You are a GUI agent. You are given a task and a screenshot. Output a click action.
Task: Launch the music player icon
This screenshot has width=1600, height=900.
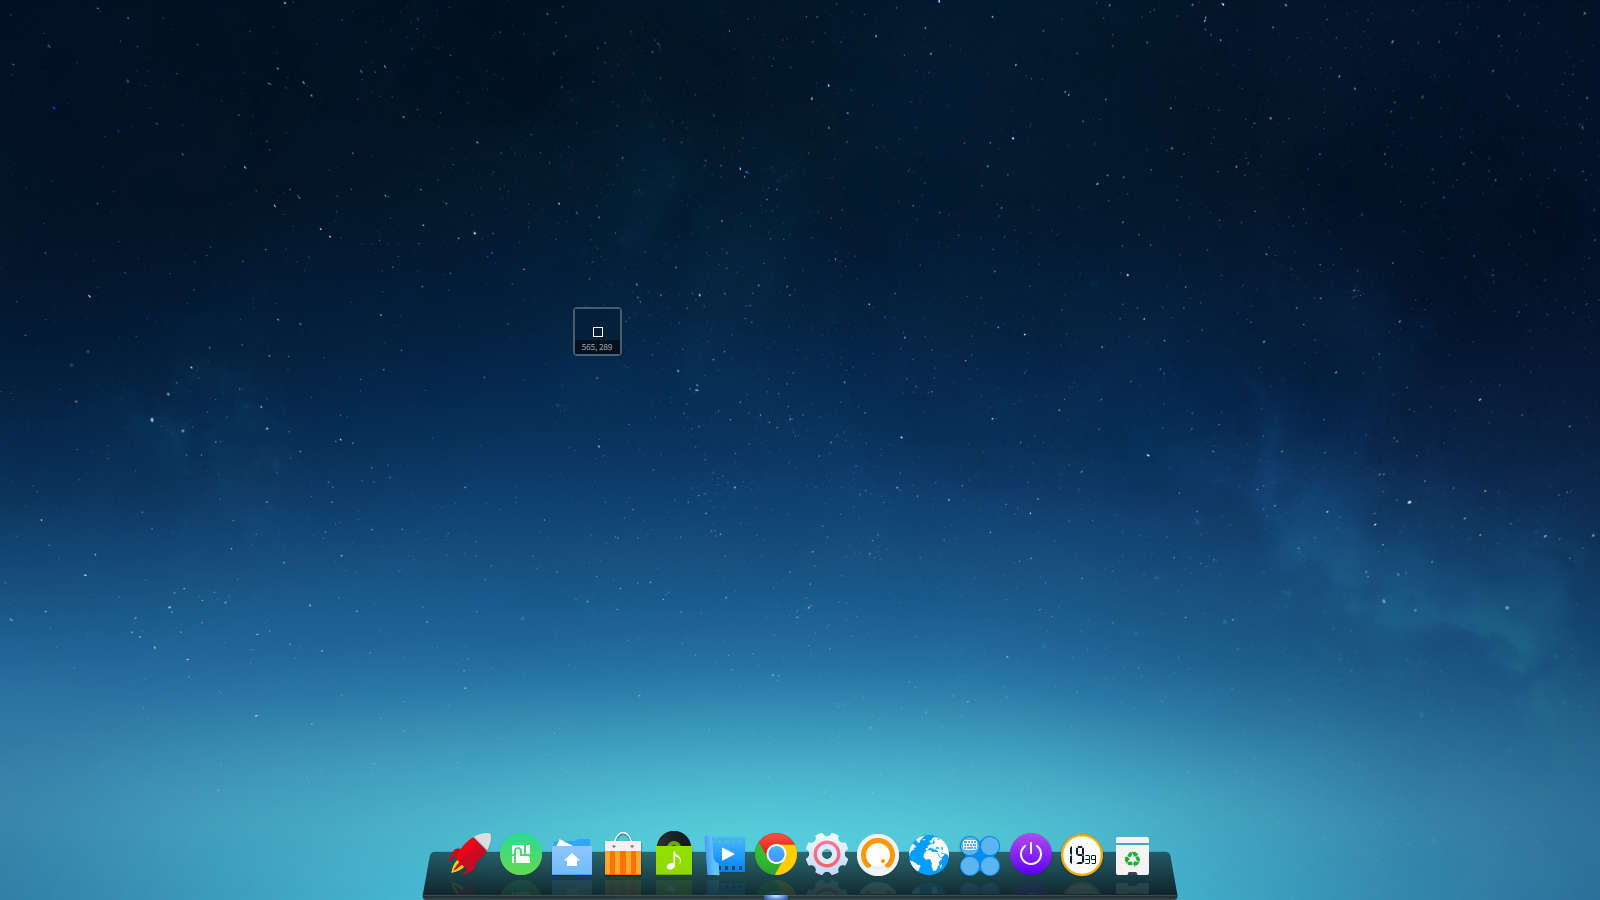coord(674,853)
